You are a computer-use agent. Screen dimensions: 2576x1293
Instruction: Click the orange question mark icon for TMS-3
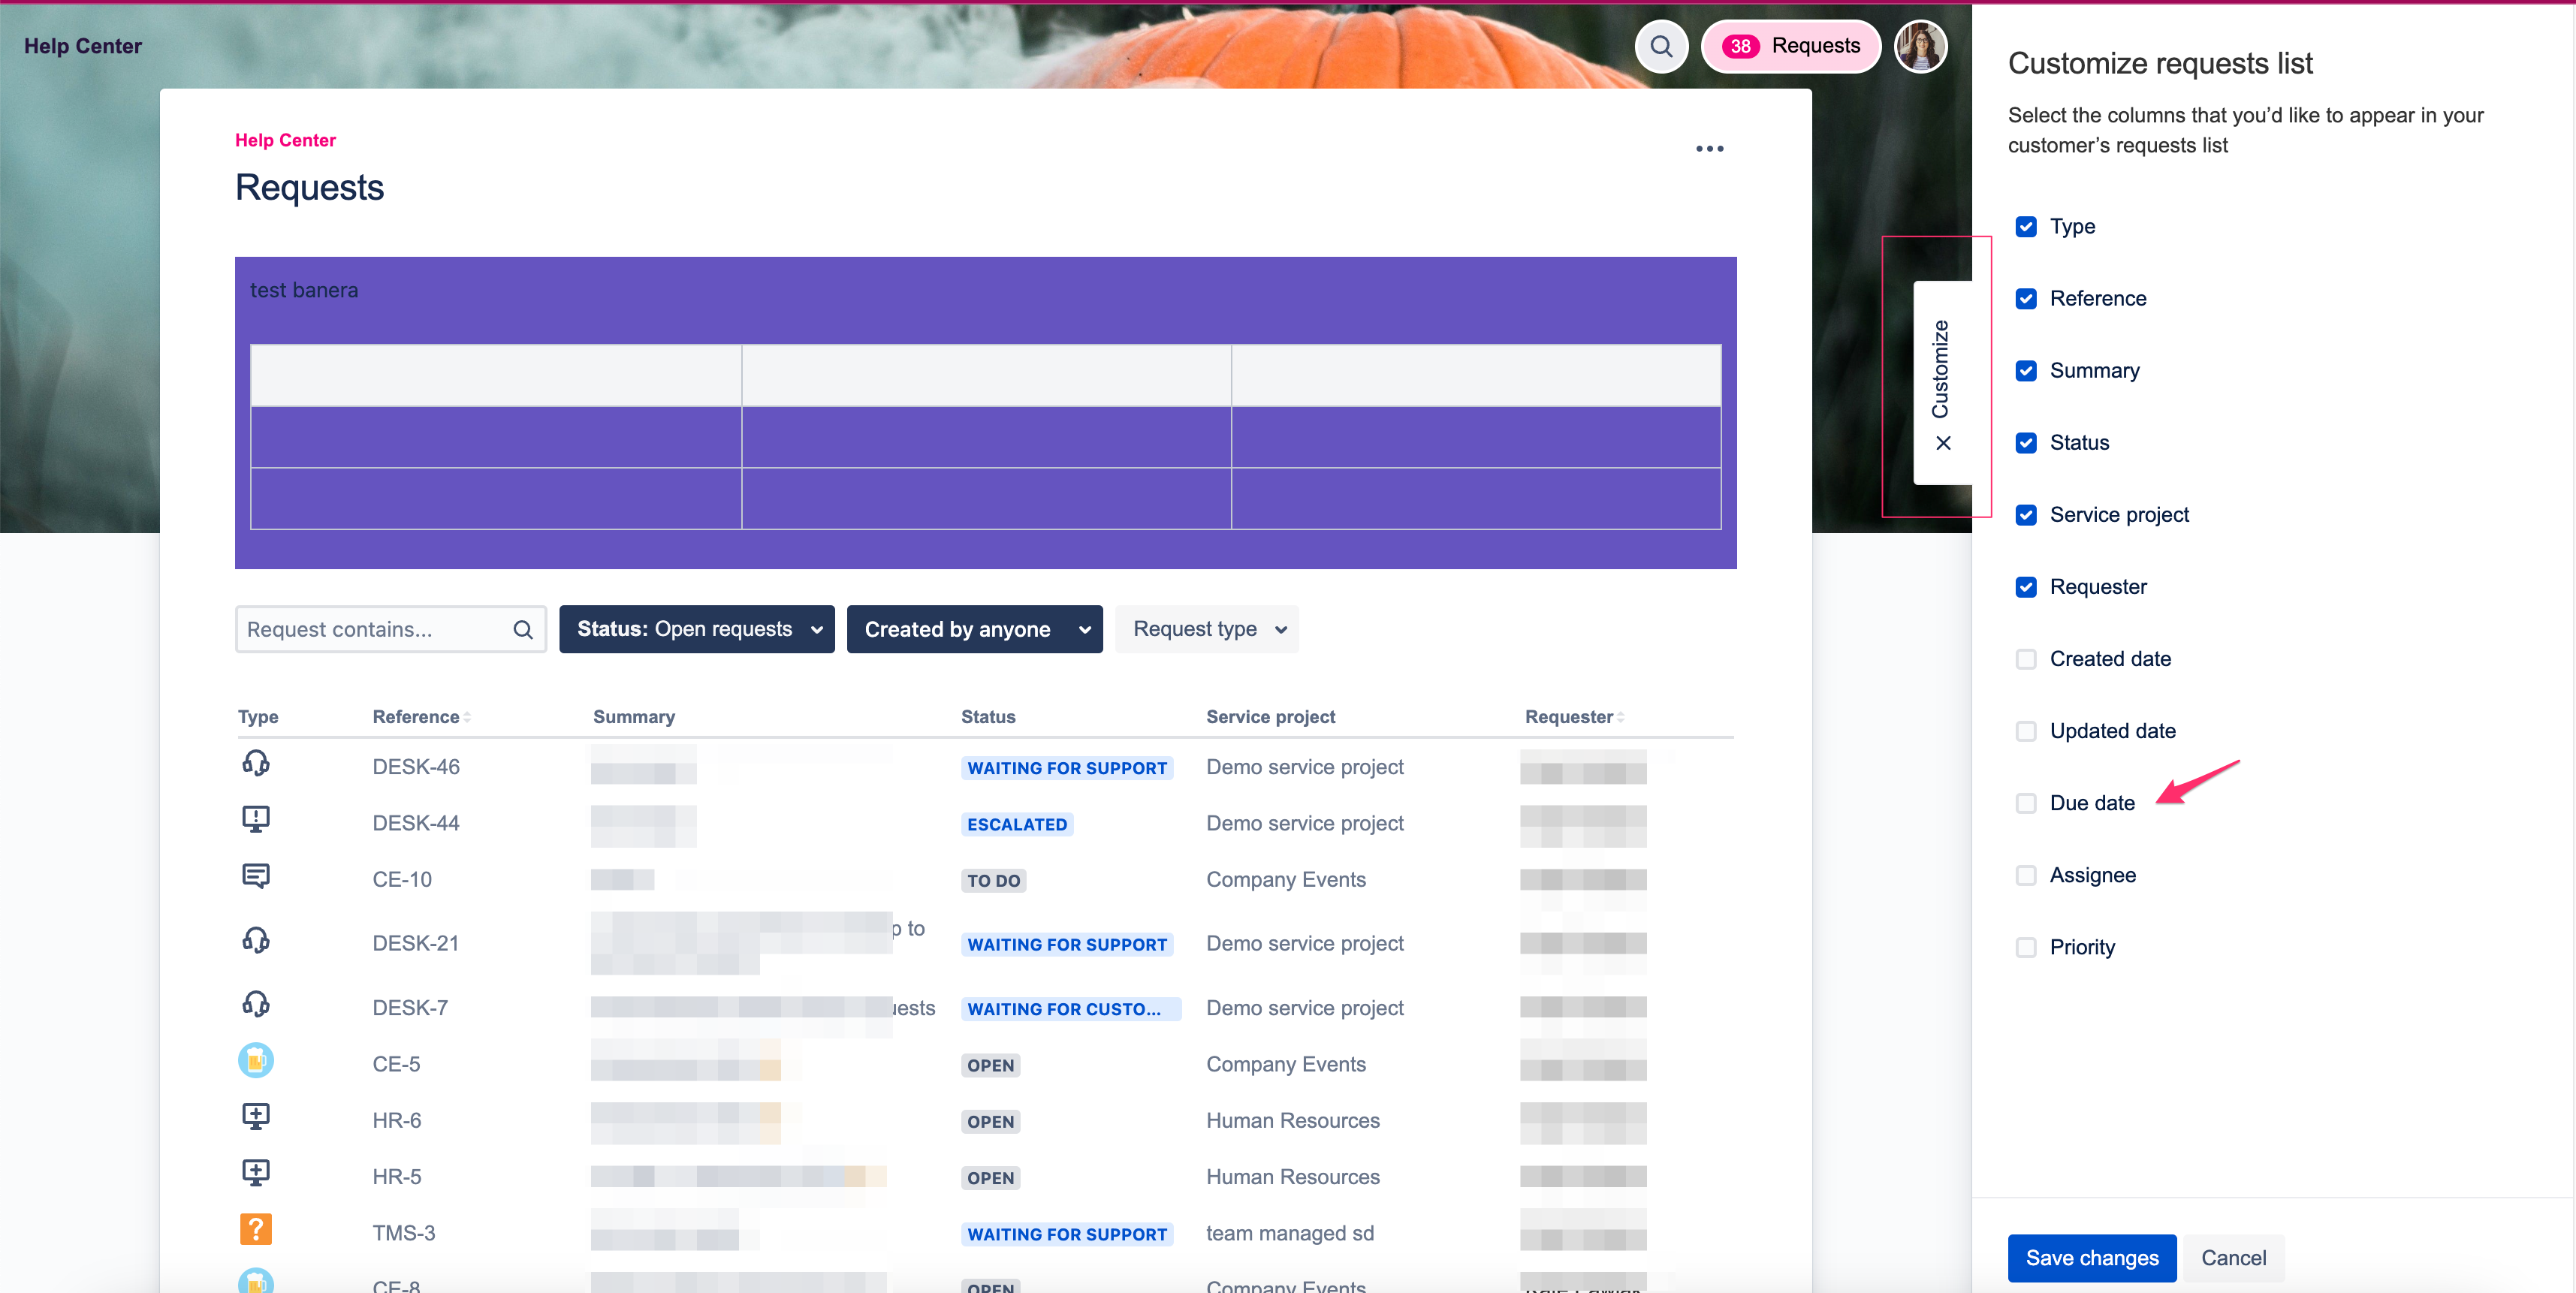pos(256,1230)
